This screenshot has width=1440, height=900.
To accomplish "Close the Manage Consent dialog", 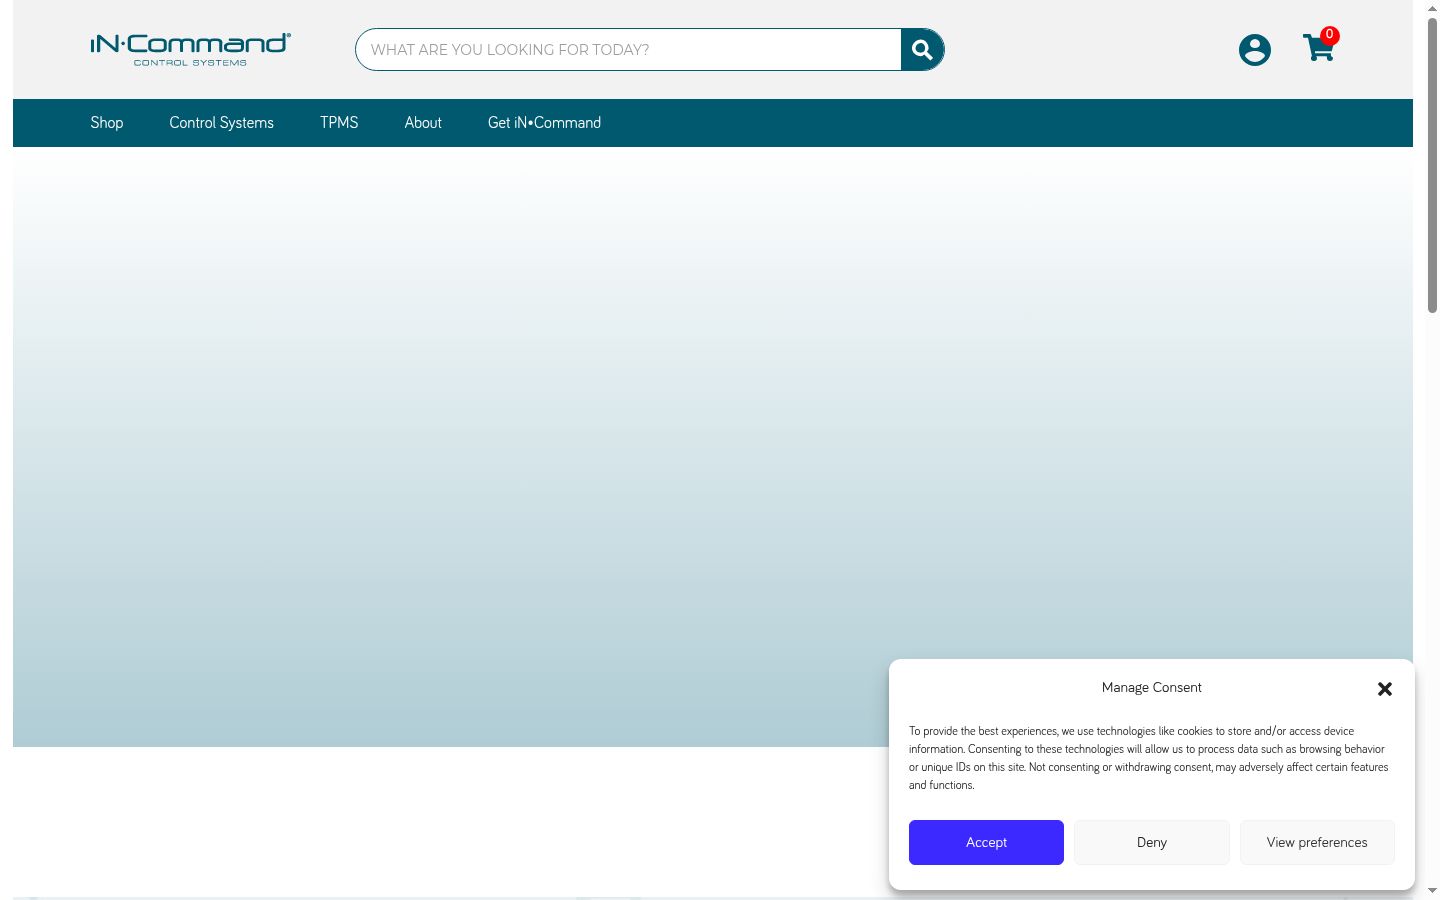I will coord(1385,689).
